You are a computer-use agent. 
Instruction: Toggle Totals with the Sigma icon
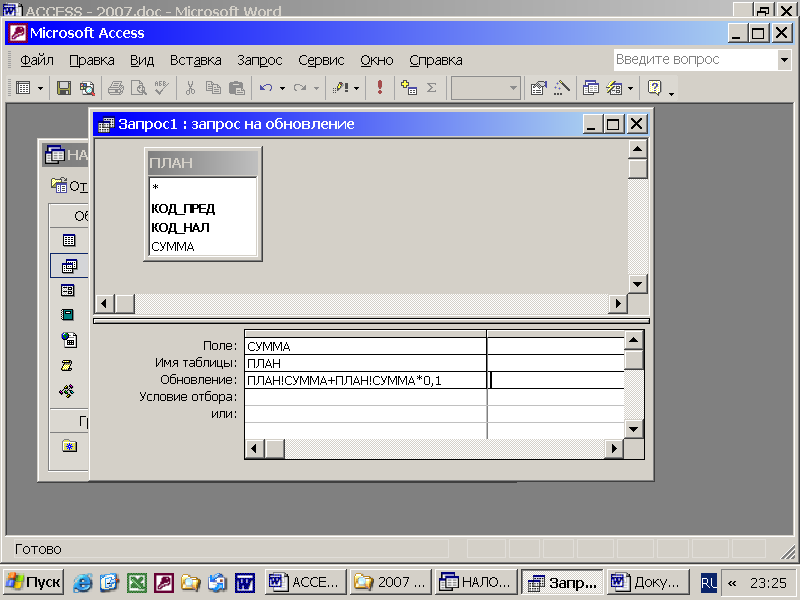pyautogui.click(x=432, y=88)
